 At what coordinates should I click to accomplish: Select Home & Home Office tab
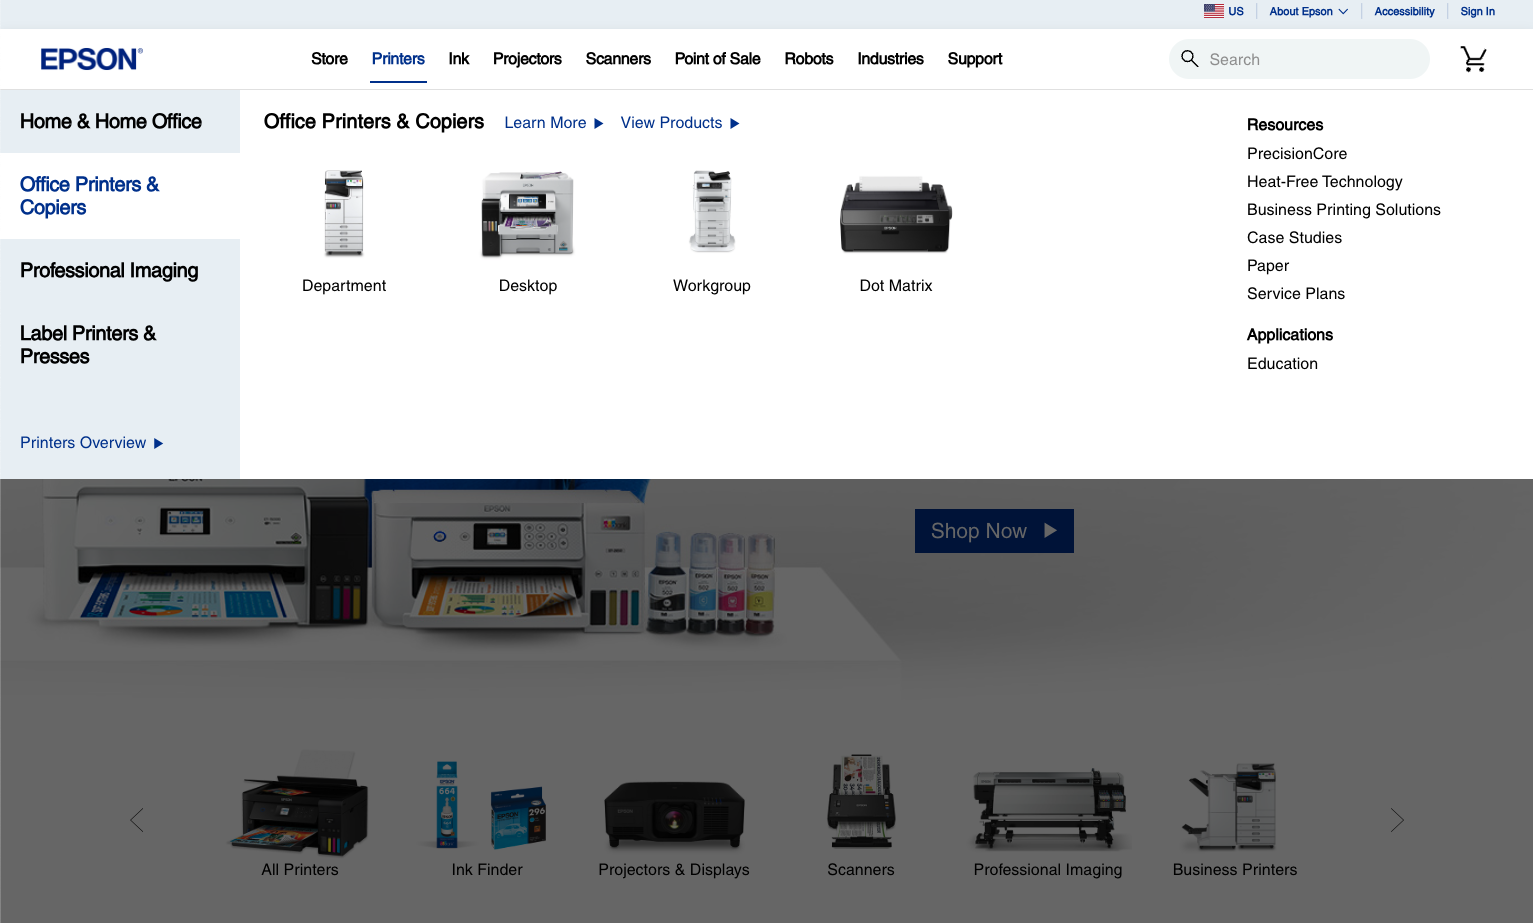tap(120, 122)
